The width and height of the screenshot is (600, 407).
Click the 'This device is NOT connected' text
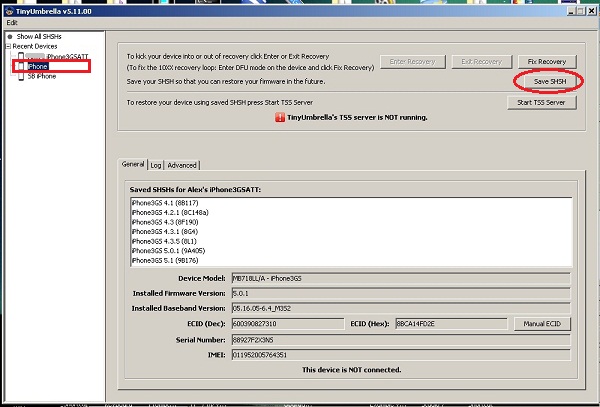pos(351,370)
